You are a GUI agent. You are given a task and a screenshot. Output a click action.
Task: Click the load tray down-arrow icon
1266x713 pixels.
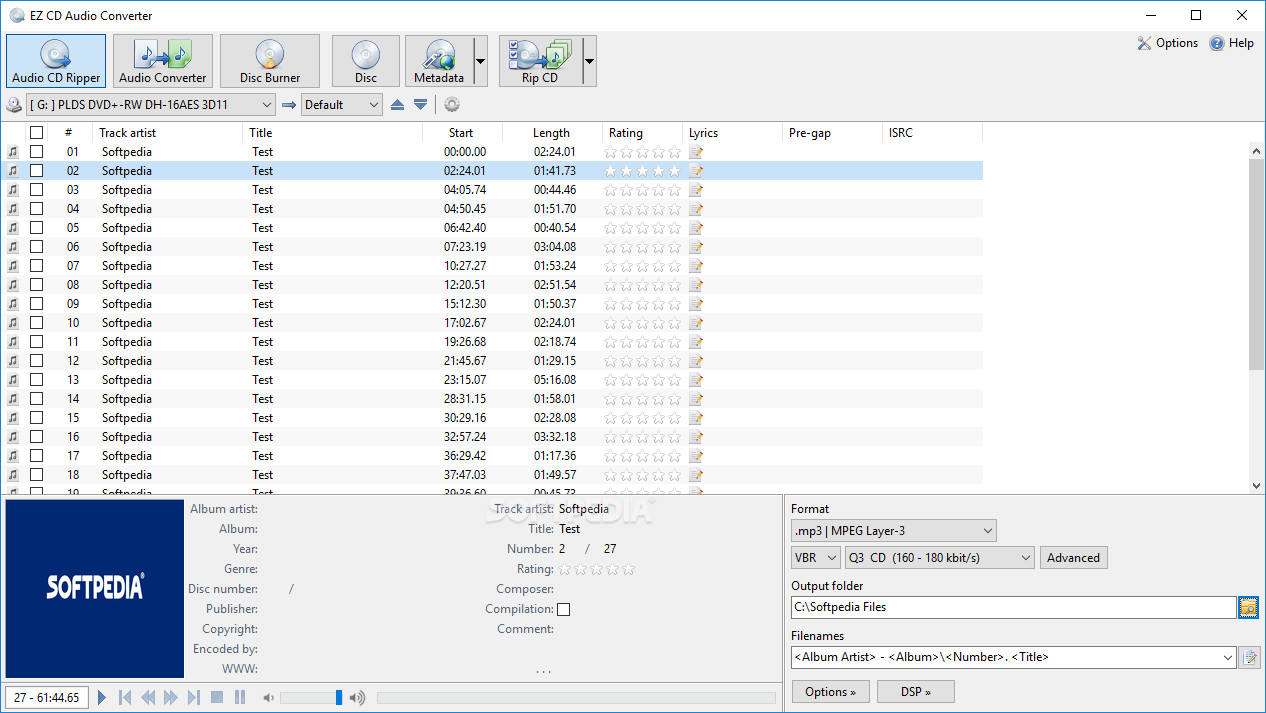[x=421, y=104]
